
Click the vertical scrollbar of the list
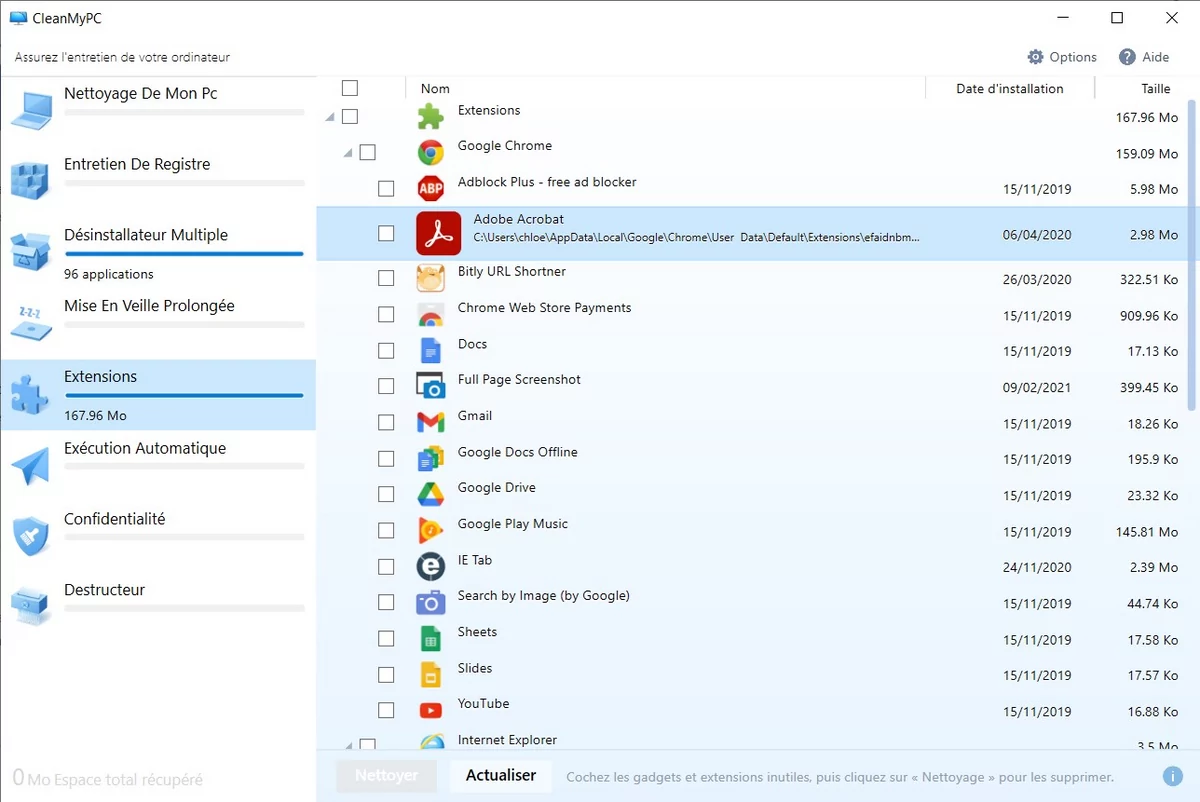coord(1191,255)
